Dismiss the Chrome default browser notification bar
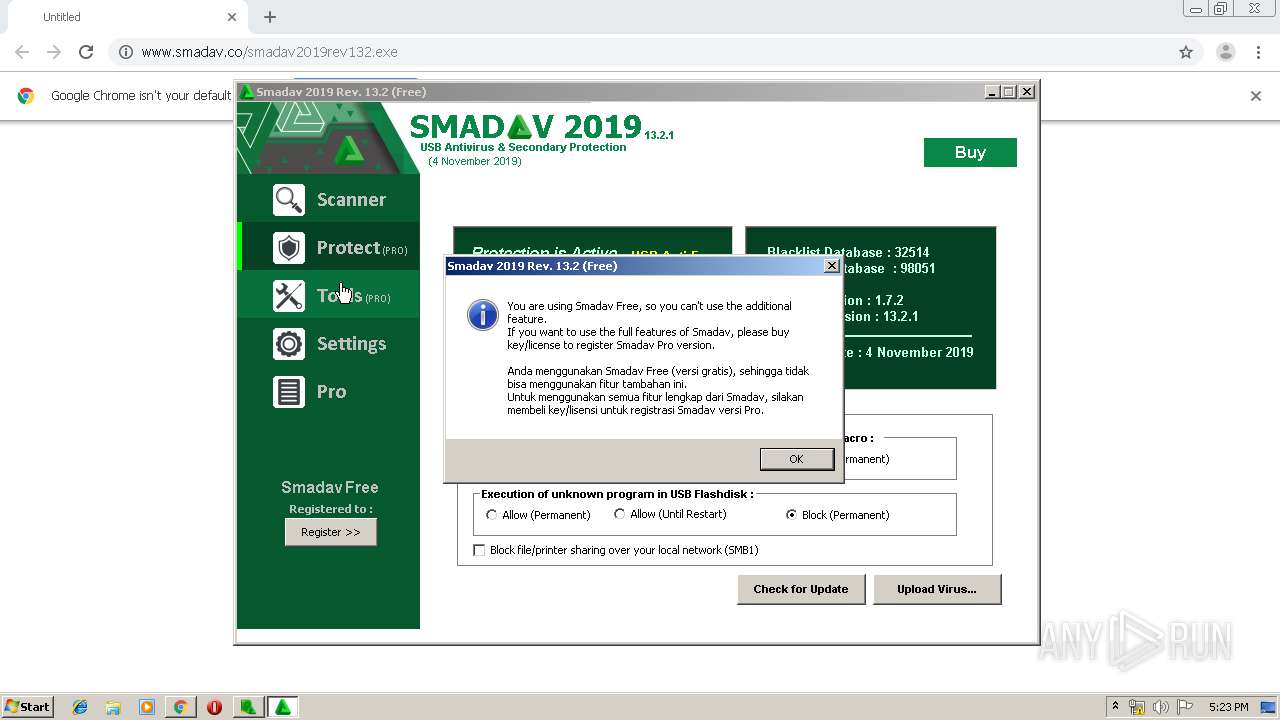1280x720 pixels. pos(1256,96)
